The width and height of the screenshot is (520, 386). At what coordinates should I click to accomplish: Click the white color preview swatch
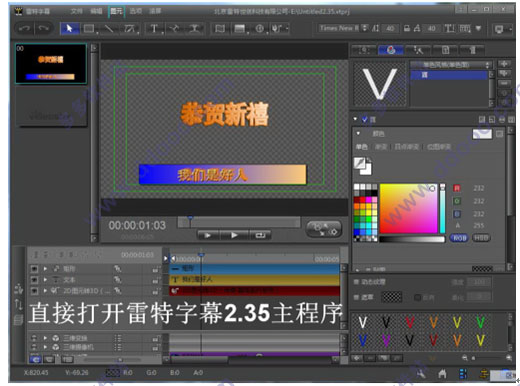click(x=482, y=134)
